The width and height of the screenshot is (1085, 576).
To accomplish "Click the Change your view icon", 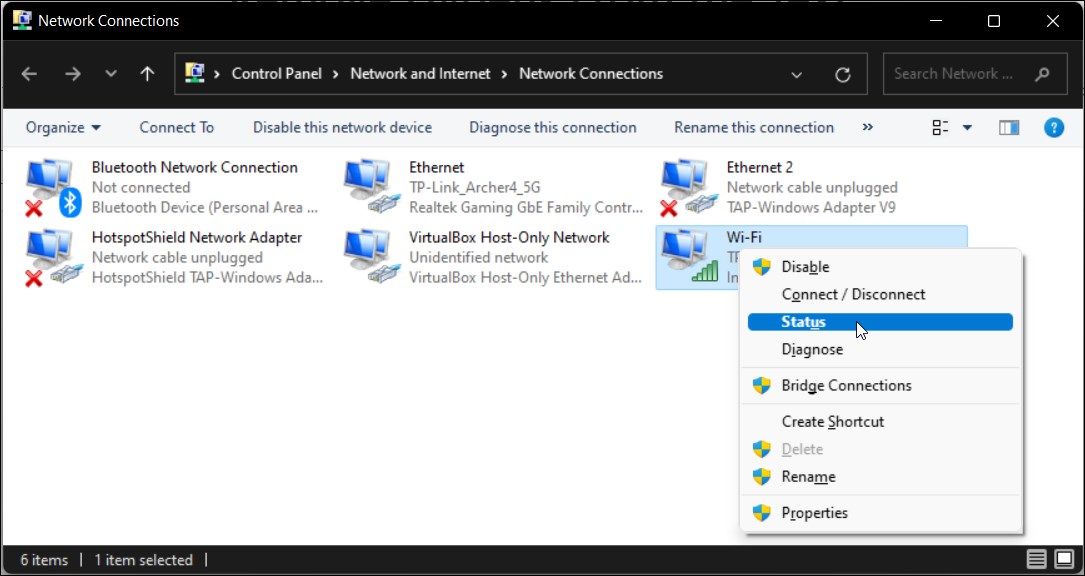I will 940,127.
